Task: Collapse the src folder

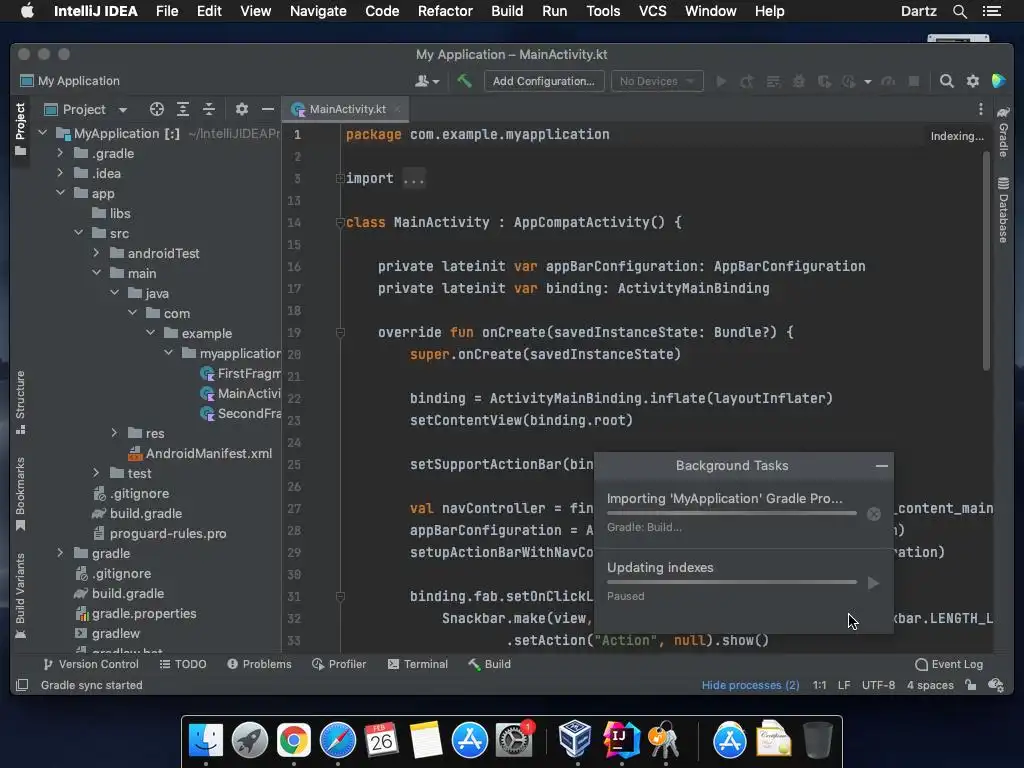Action: [x=78, y=233]
